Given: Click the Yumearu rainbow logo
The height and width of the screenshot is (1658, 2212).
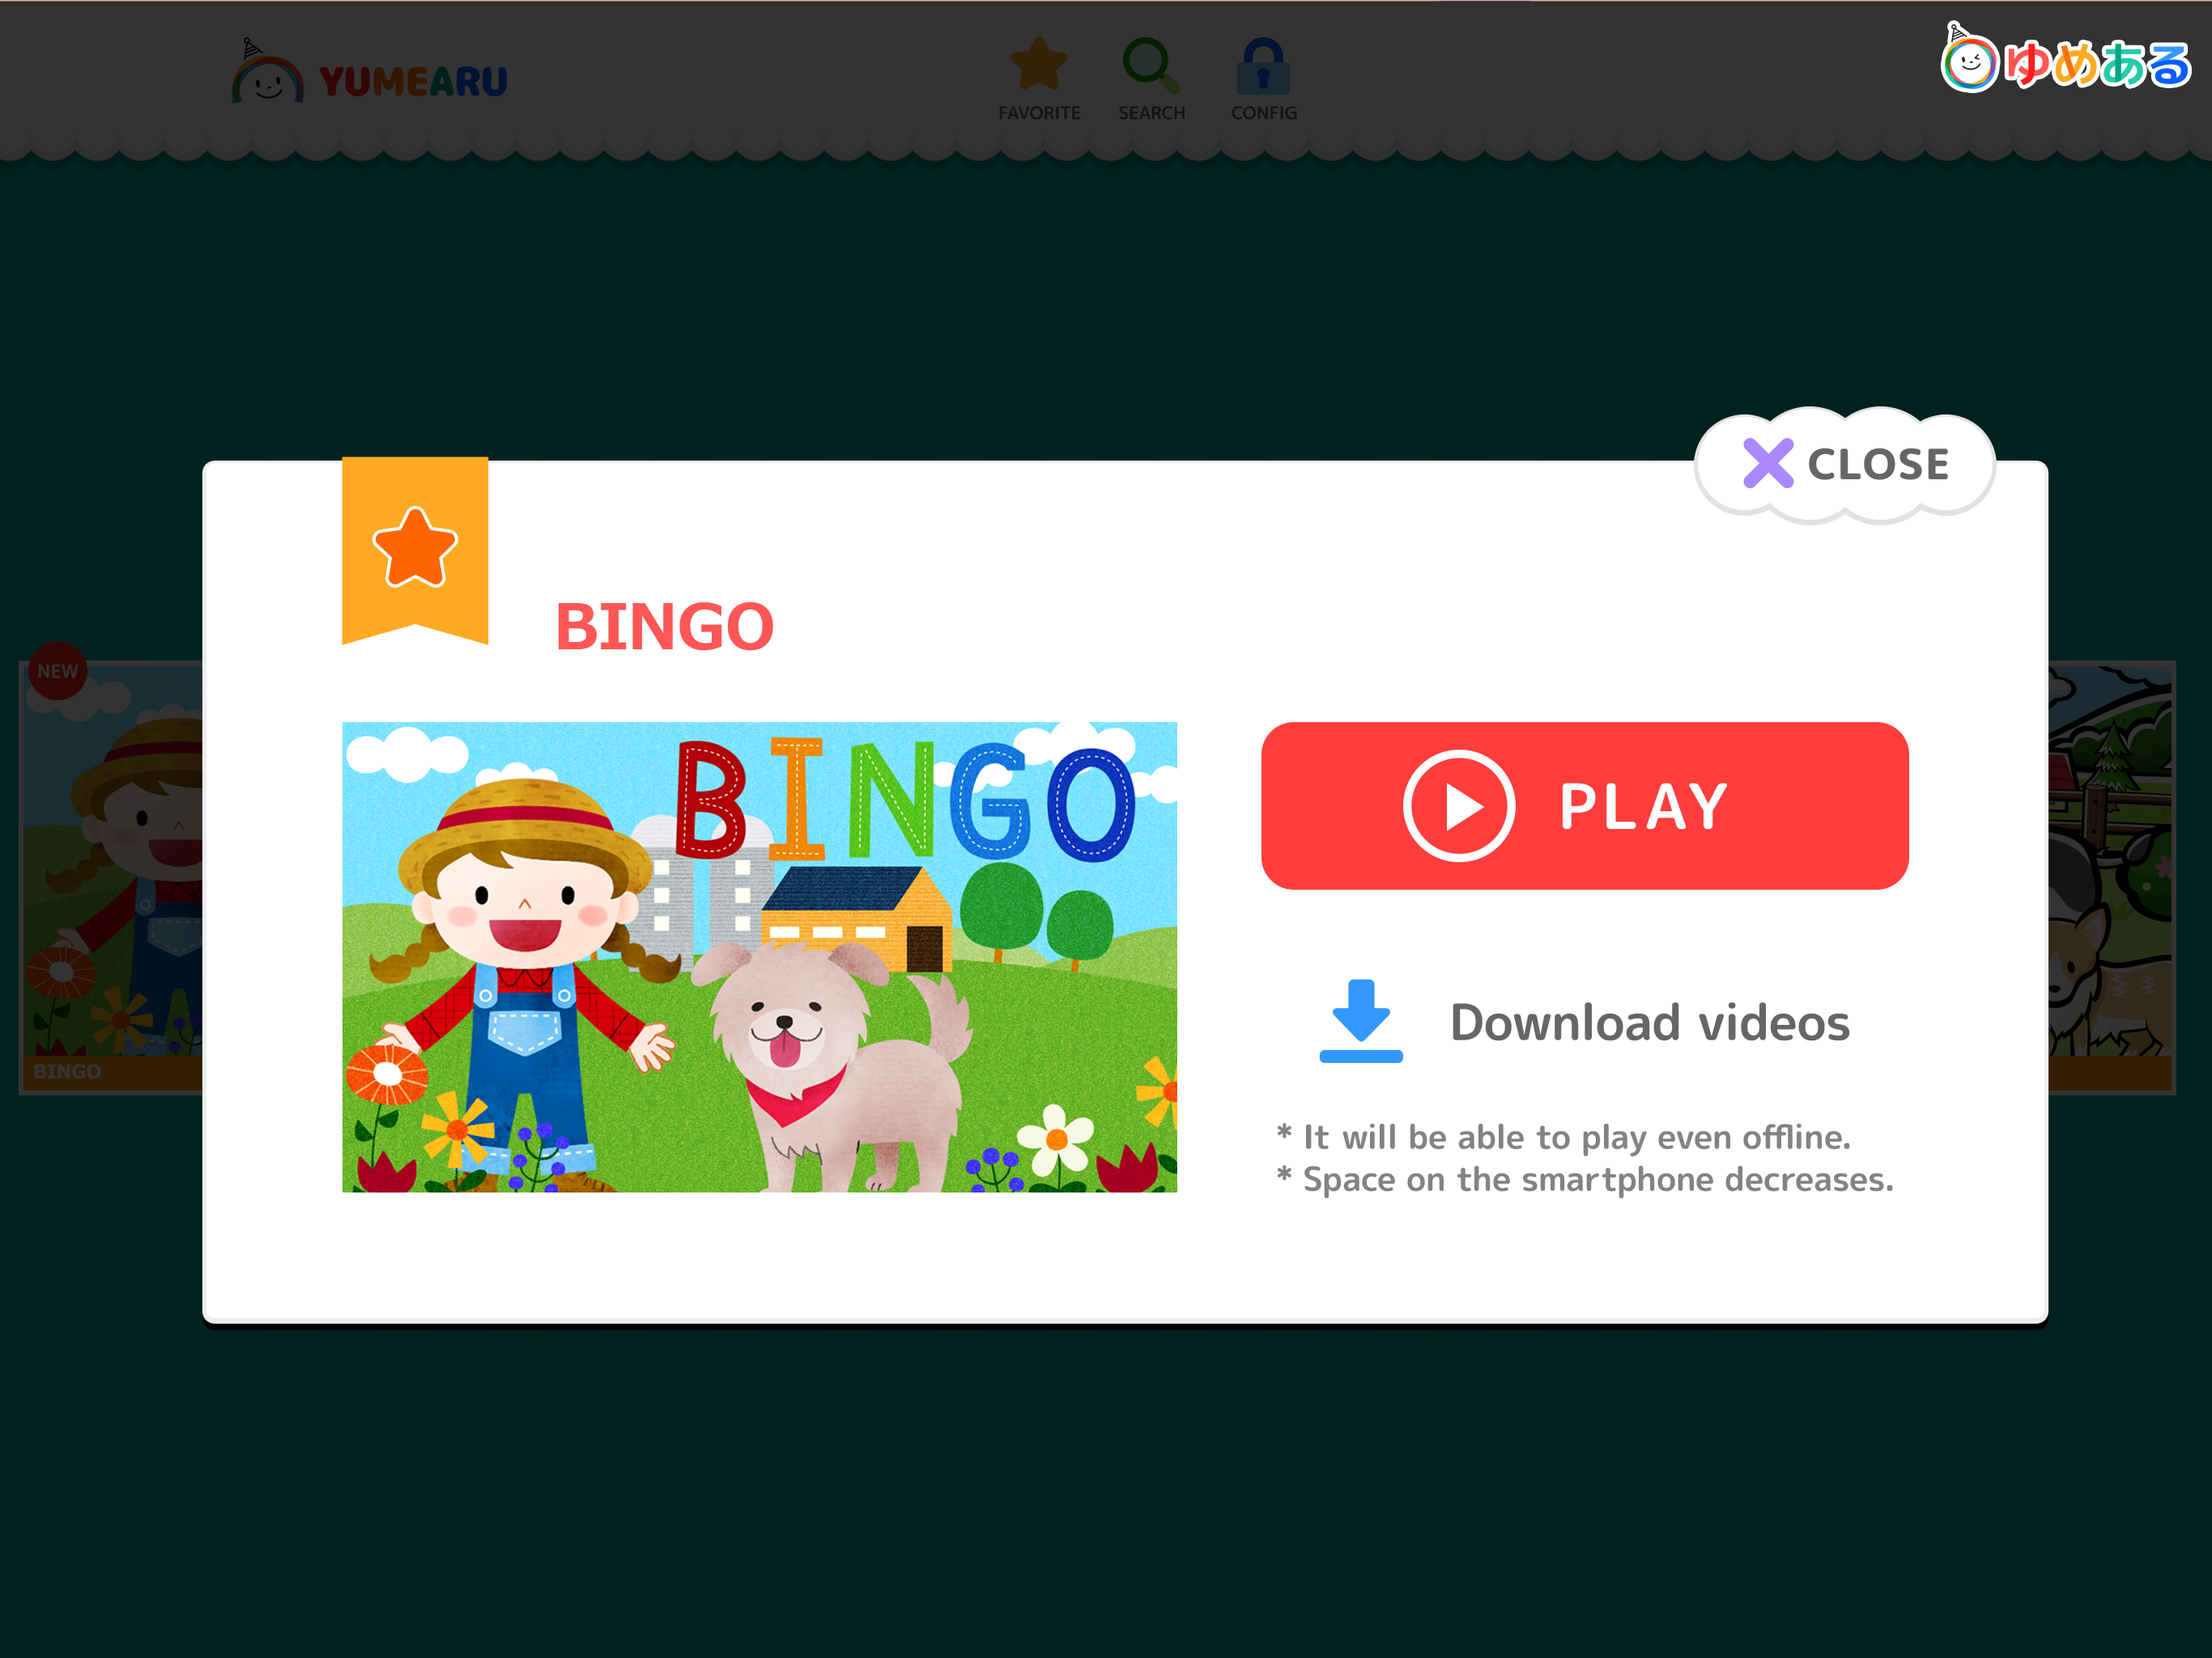Looking at the screenshot, I should point(369,73).
